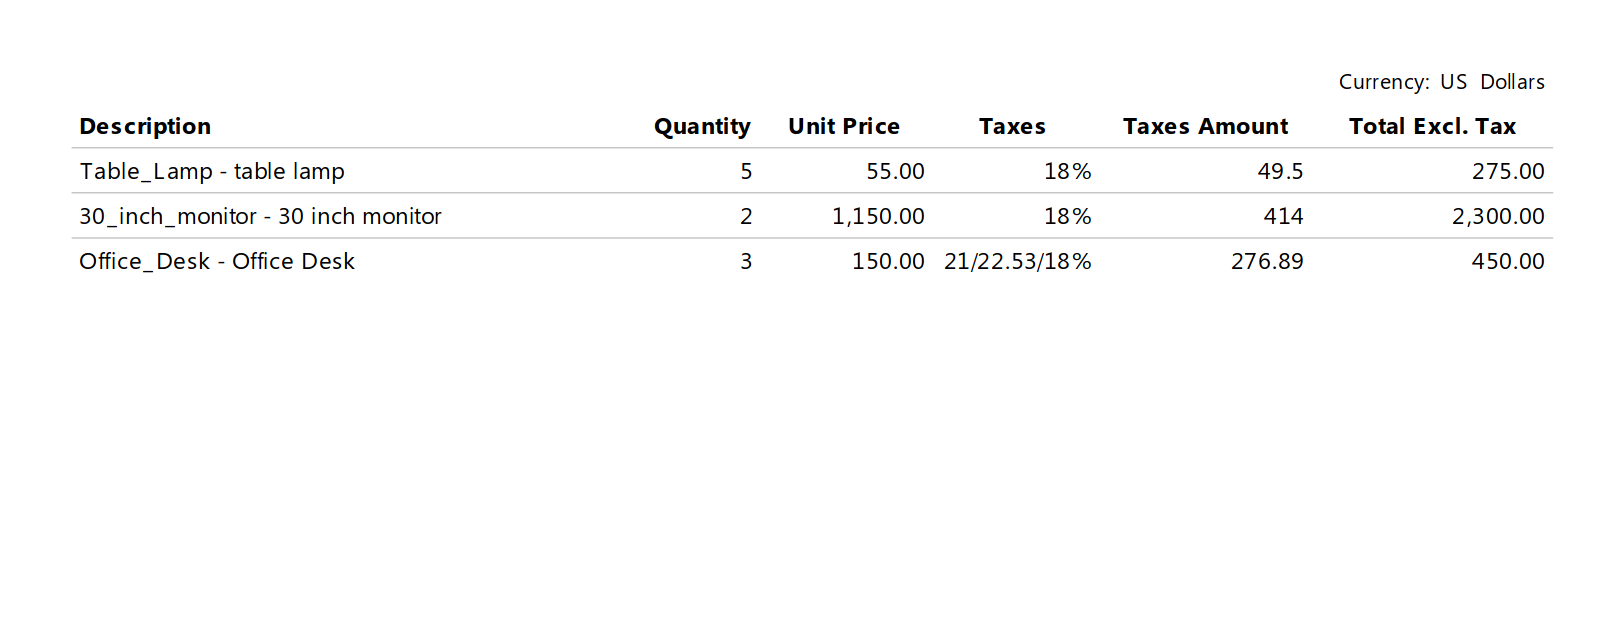Select the 30_inch_monitor description cell
The image size is (1623, 635).
(x=260, y=216)
